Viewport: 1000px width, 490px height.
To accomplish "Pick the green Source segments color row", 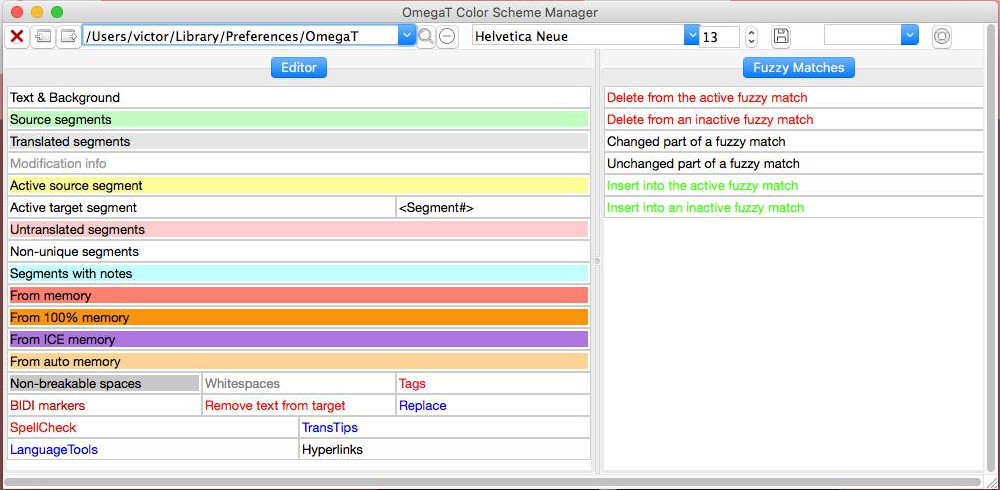I will (x=299, y=119).
